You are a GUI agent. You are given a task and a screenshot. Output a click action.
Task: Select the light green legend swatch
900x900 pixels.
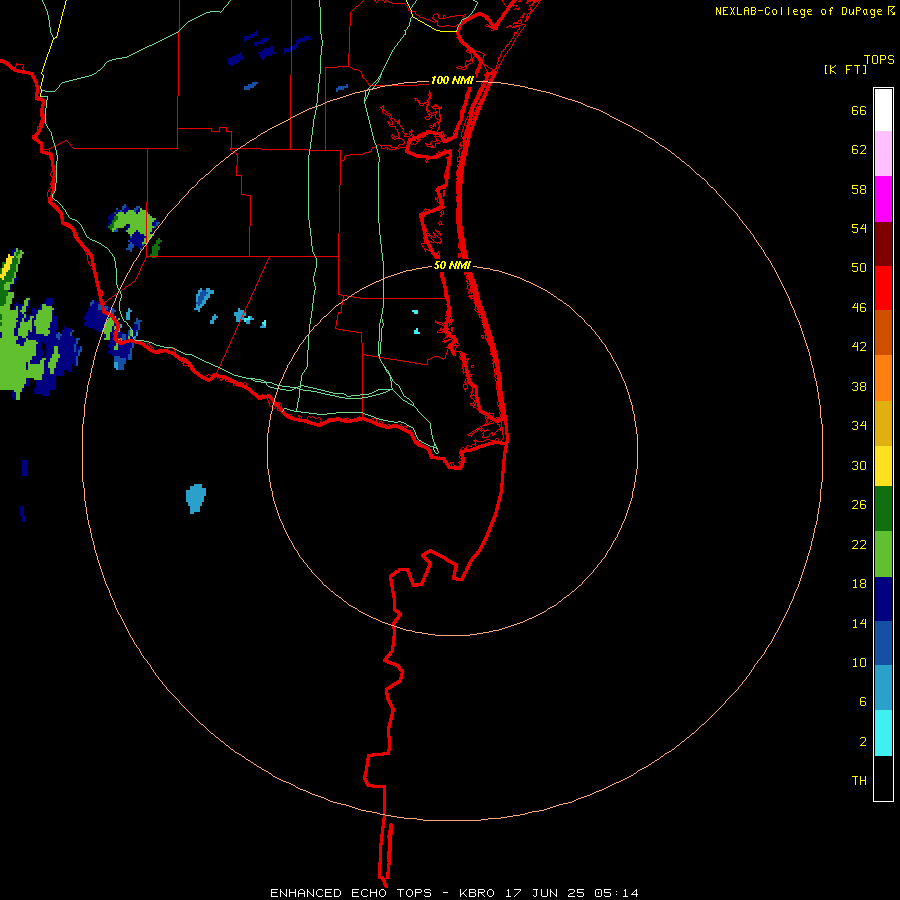pos(883,554)
